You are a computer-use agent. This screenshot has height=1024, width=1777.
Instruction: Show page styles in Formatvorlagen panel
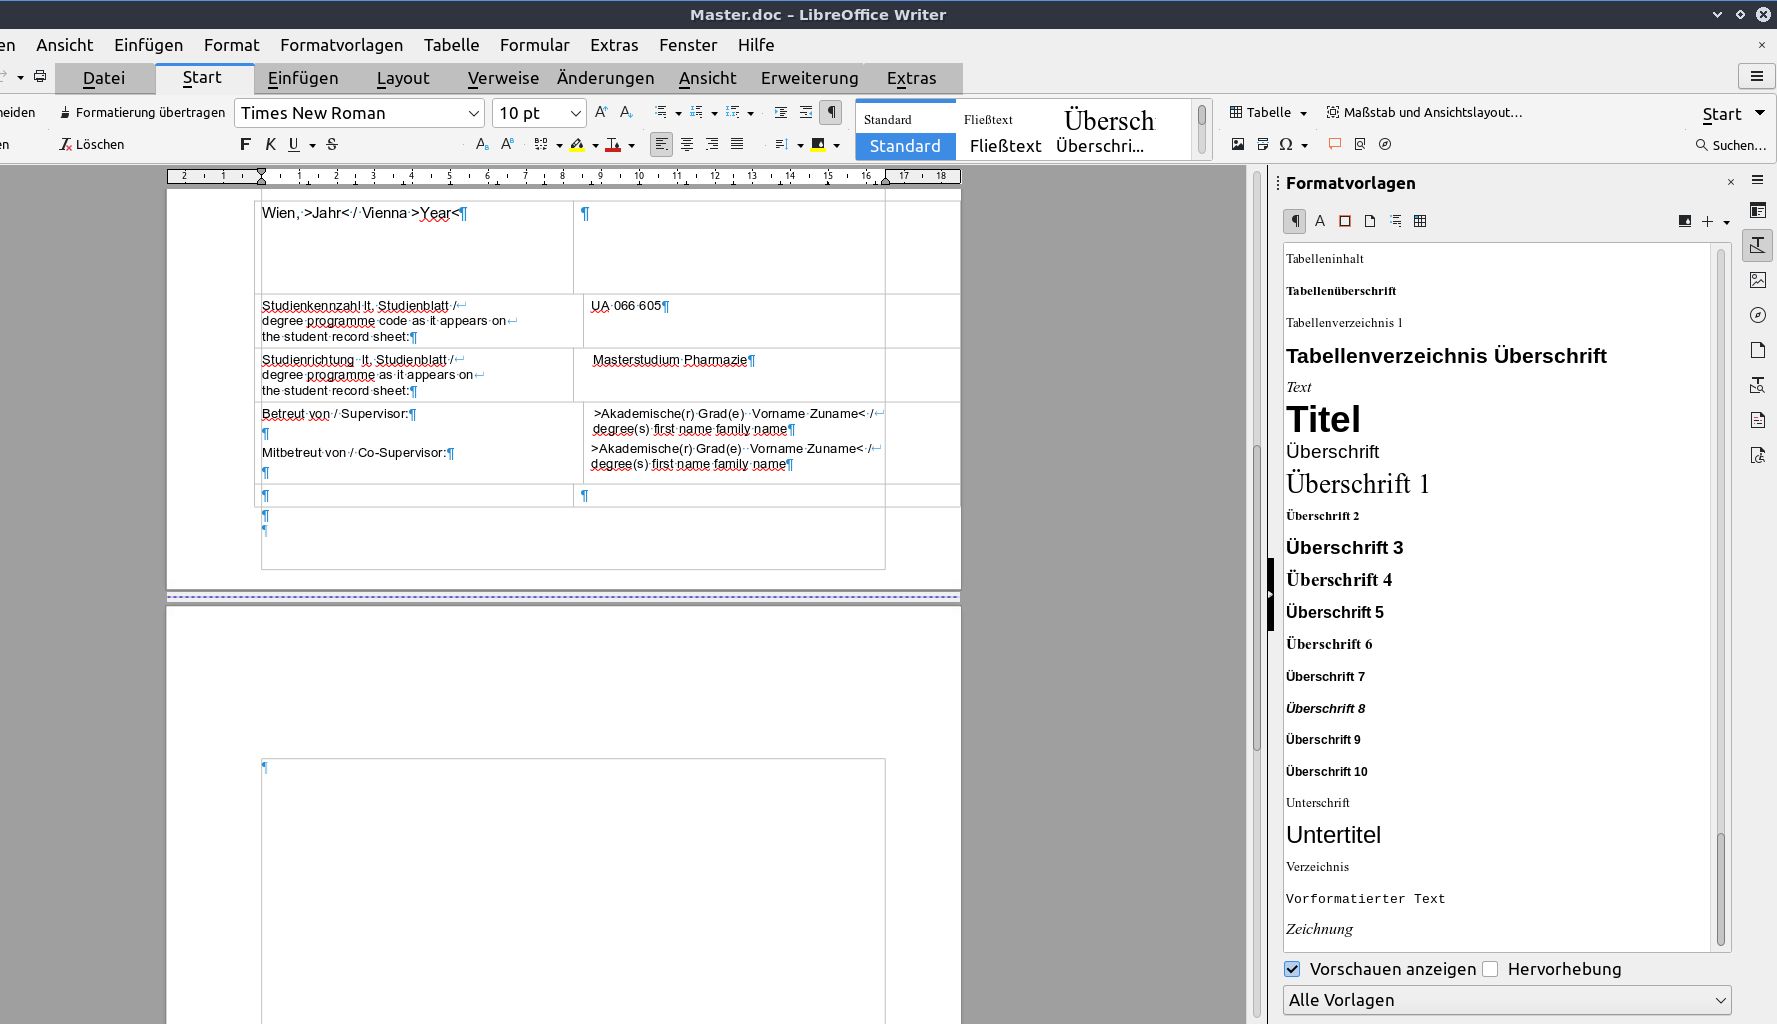click(x=1370, y=221)
